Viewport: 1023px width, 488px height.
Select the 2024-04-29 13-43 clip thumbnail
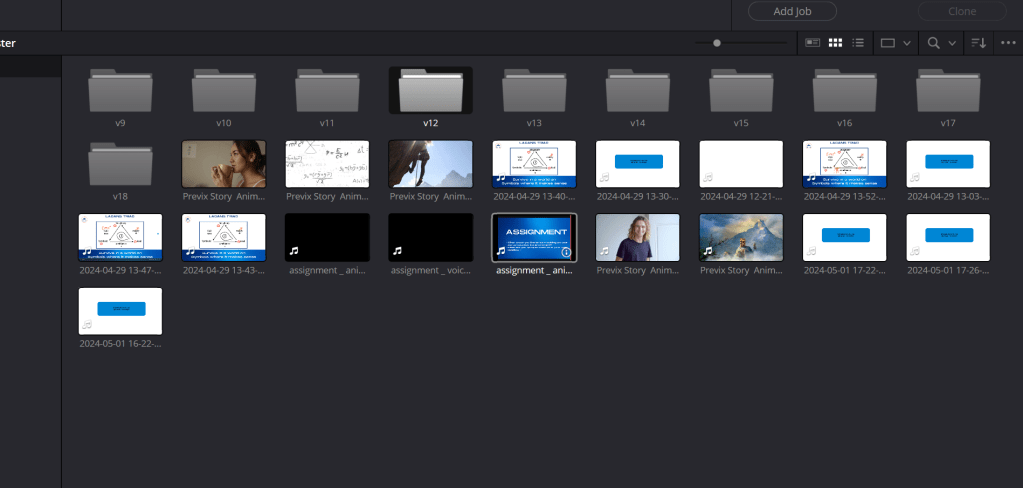(x=224, y=237)
